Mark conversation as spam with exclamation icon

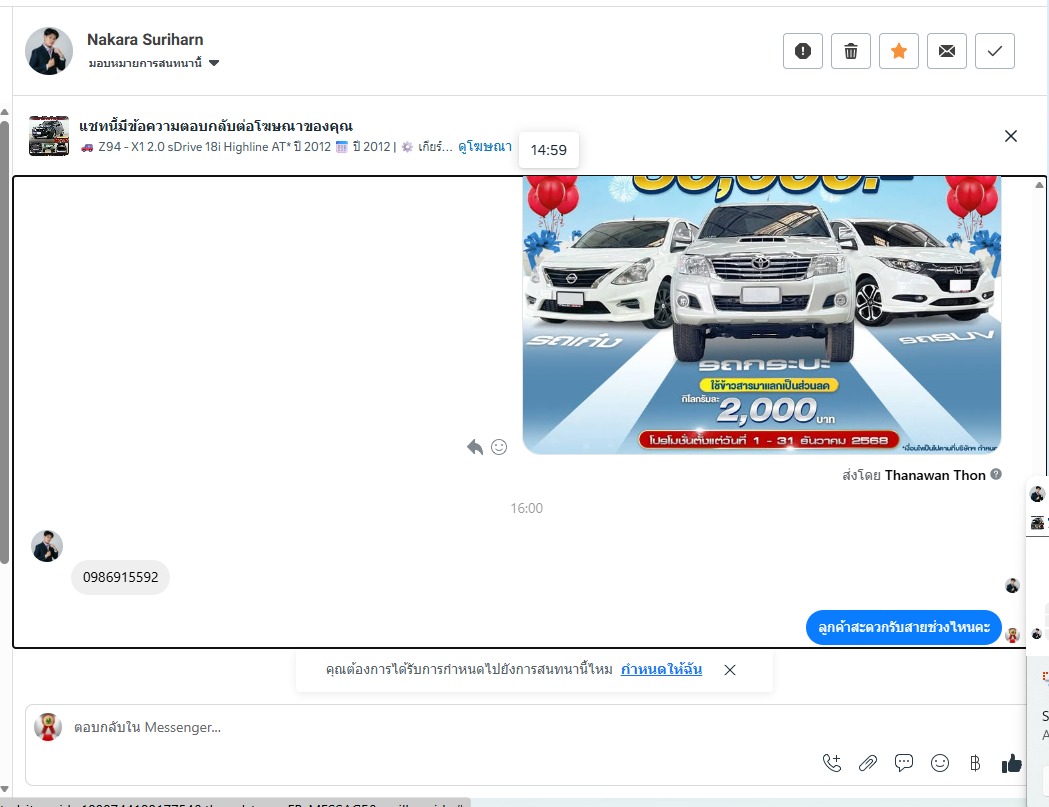803,51
